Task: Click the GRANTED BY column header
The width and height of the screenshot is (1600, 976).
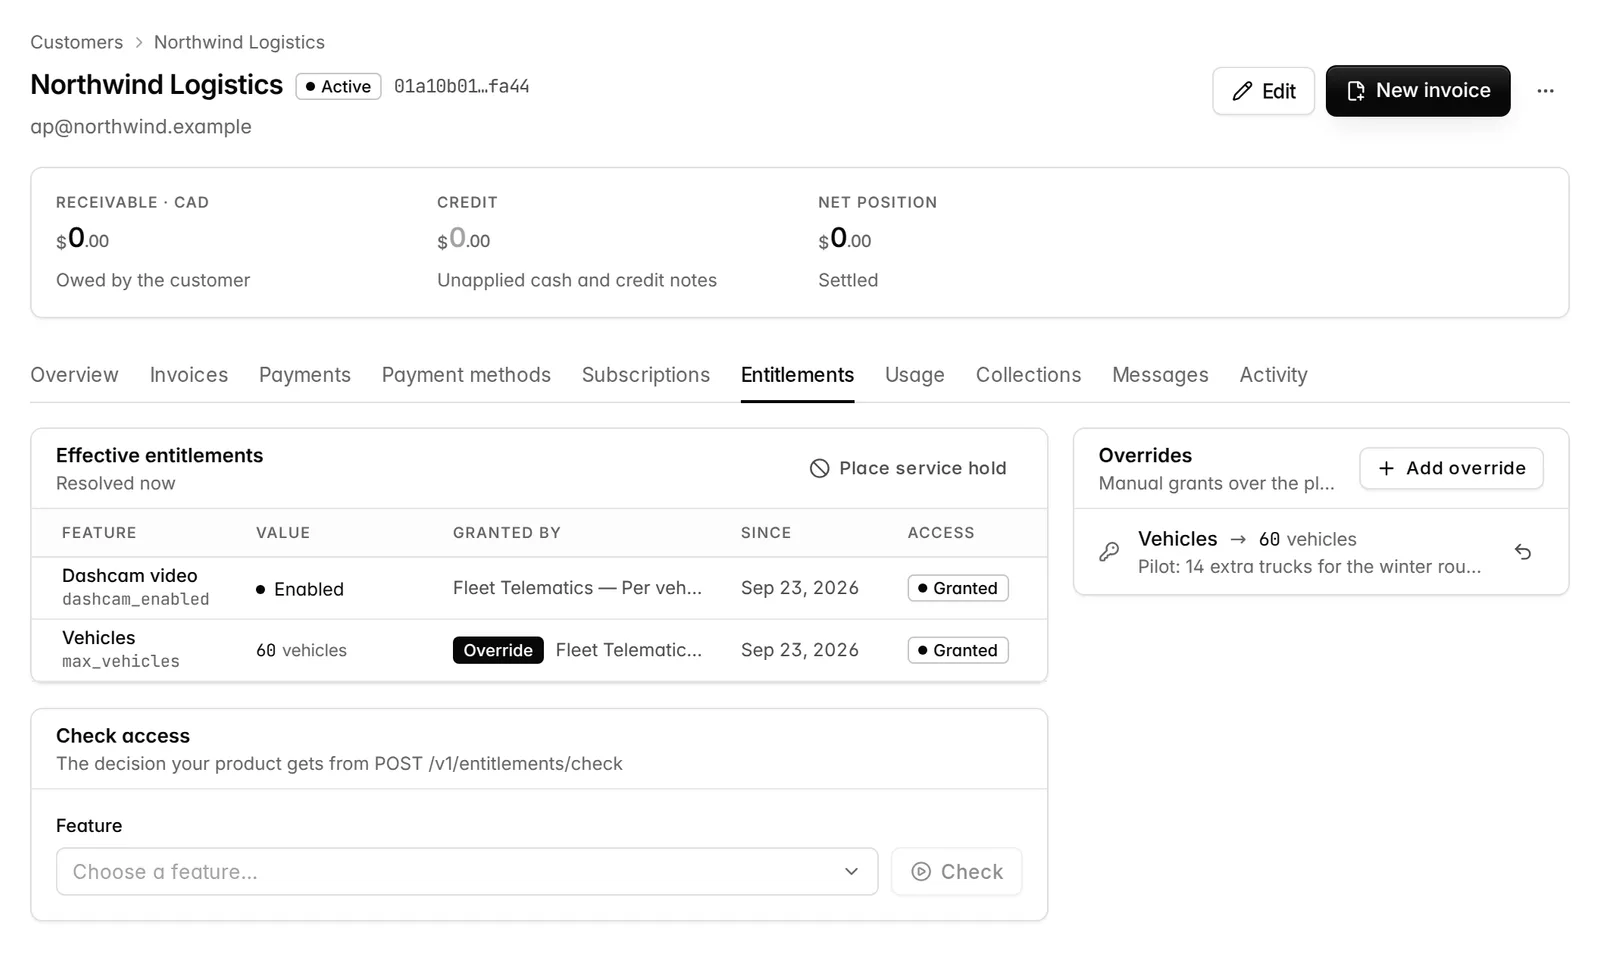Action: 507,533
